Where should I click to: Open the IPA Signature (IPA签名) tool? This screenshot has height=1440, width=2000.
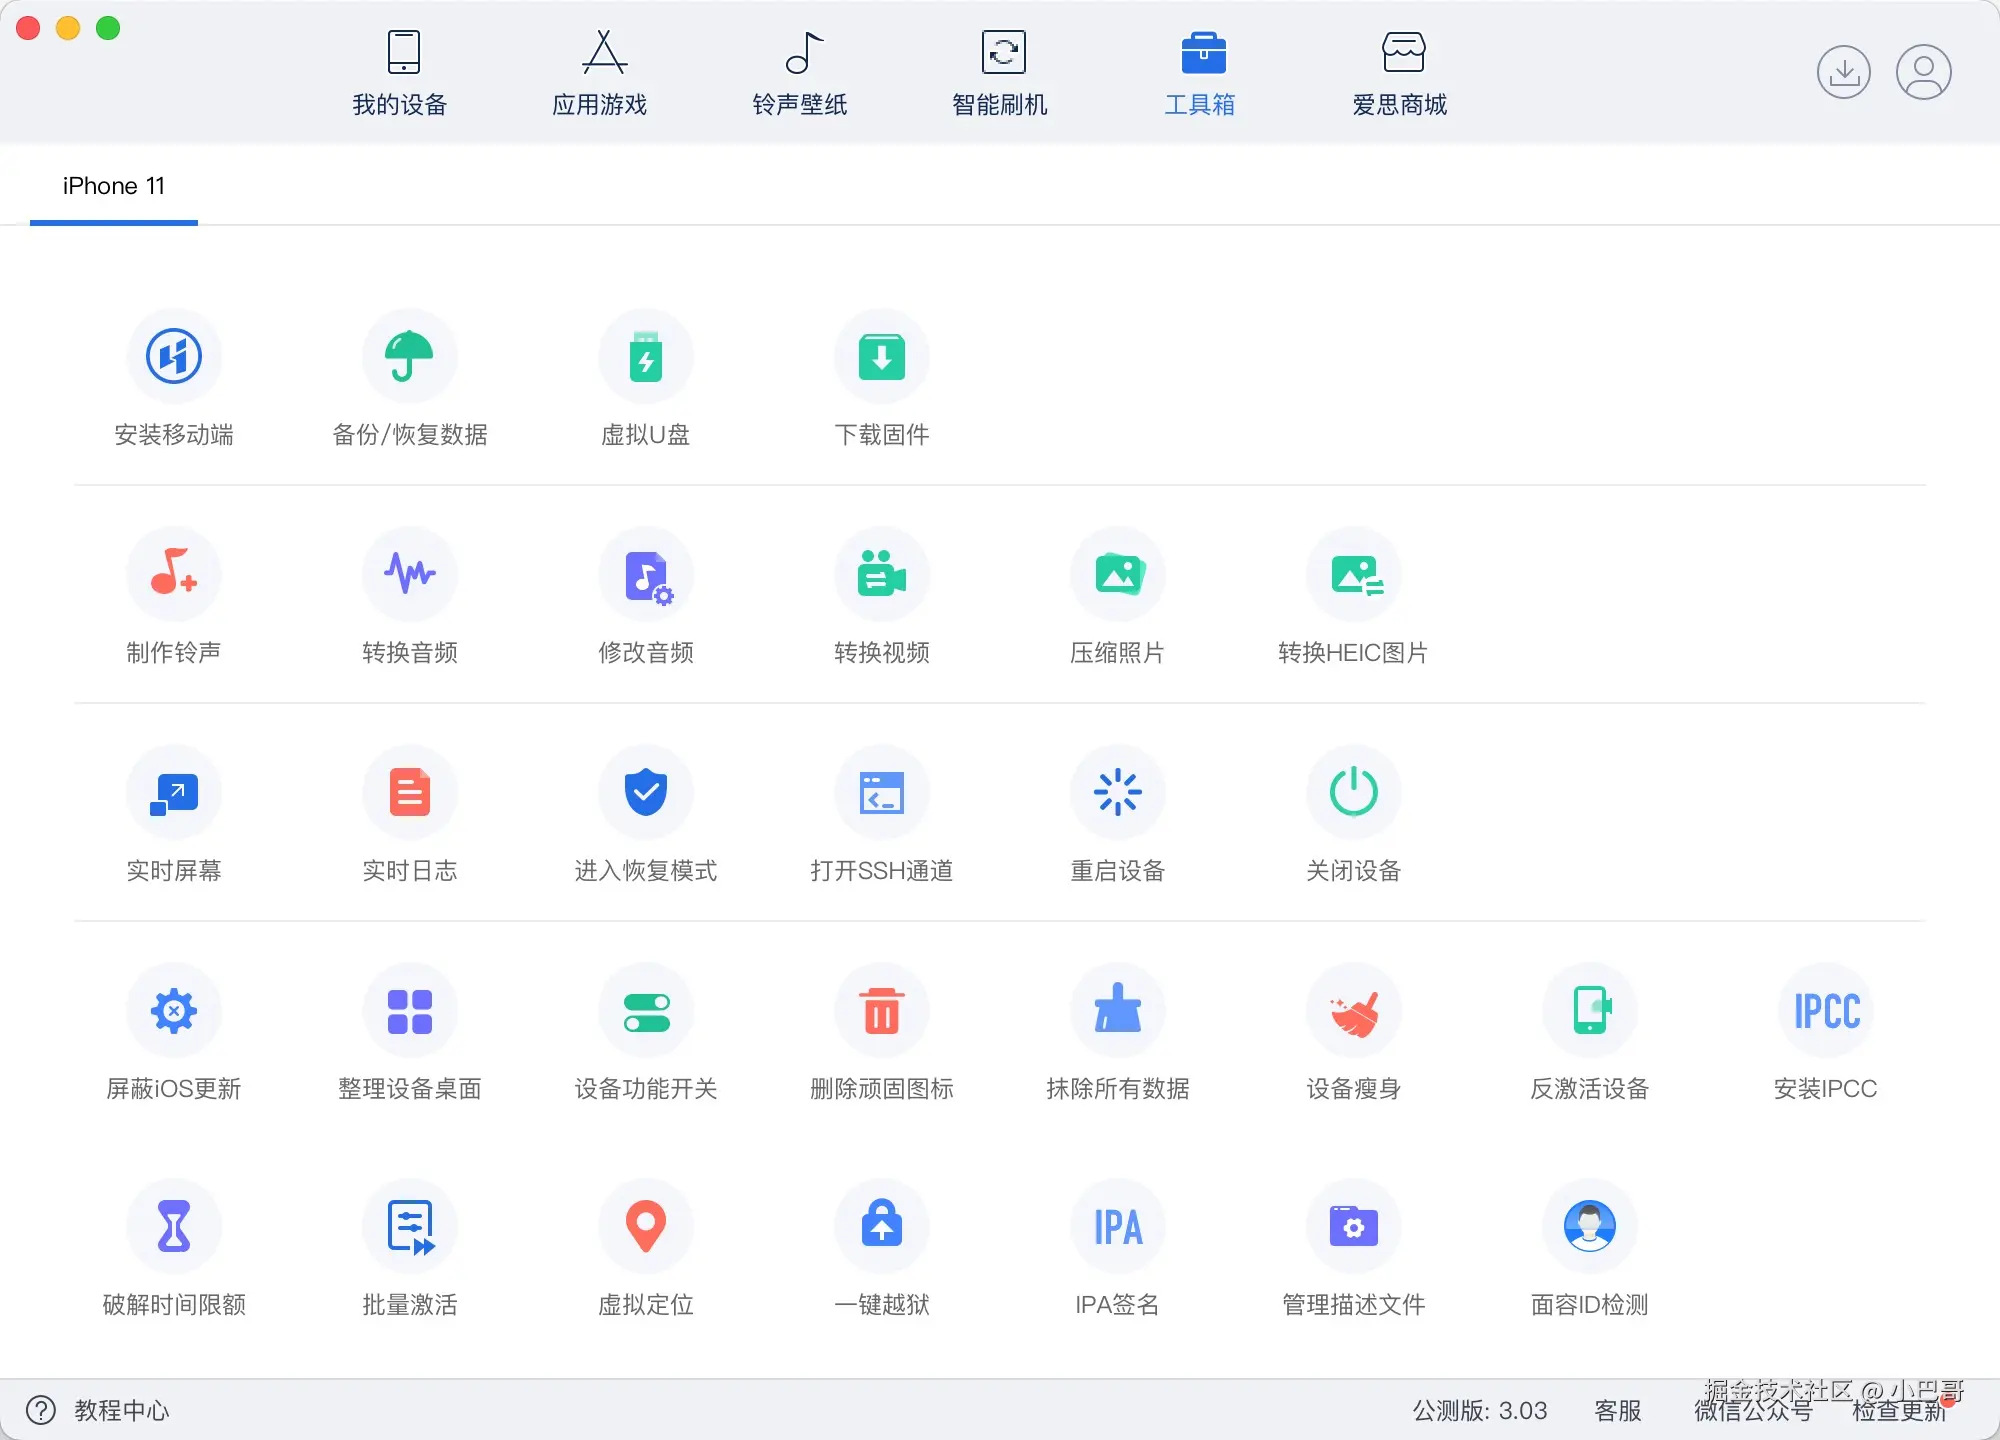[x=1117, y=1226]
